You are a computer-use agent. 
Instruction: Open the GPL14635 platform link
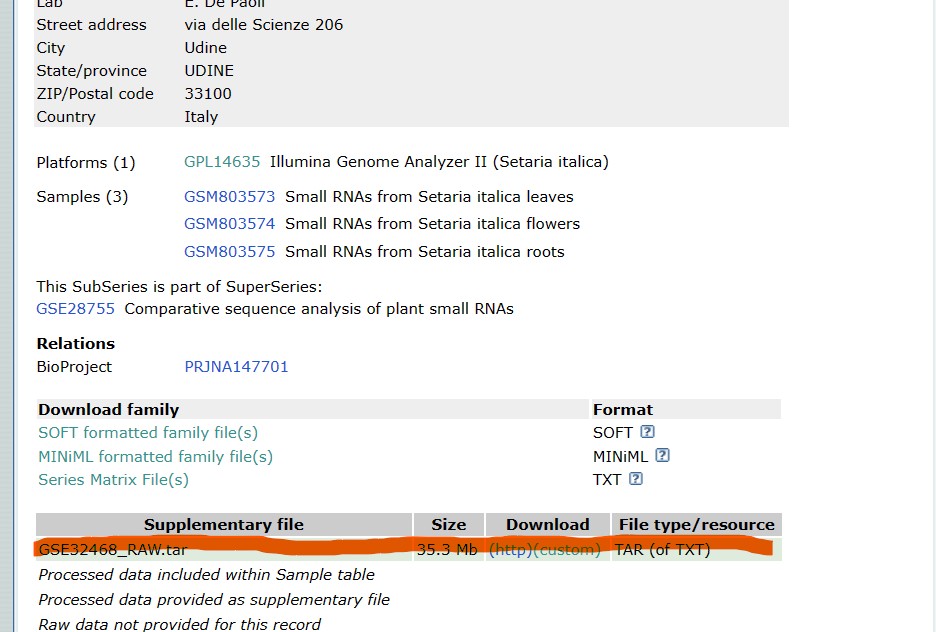click(x=222, y=162)
